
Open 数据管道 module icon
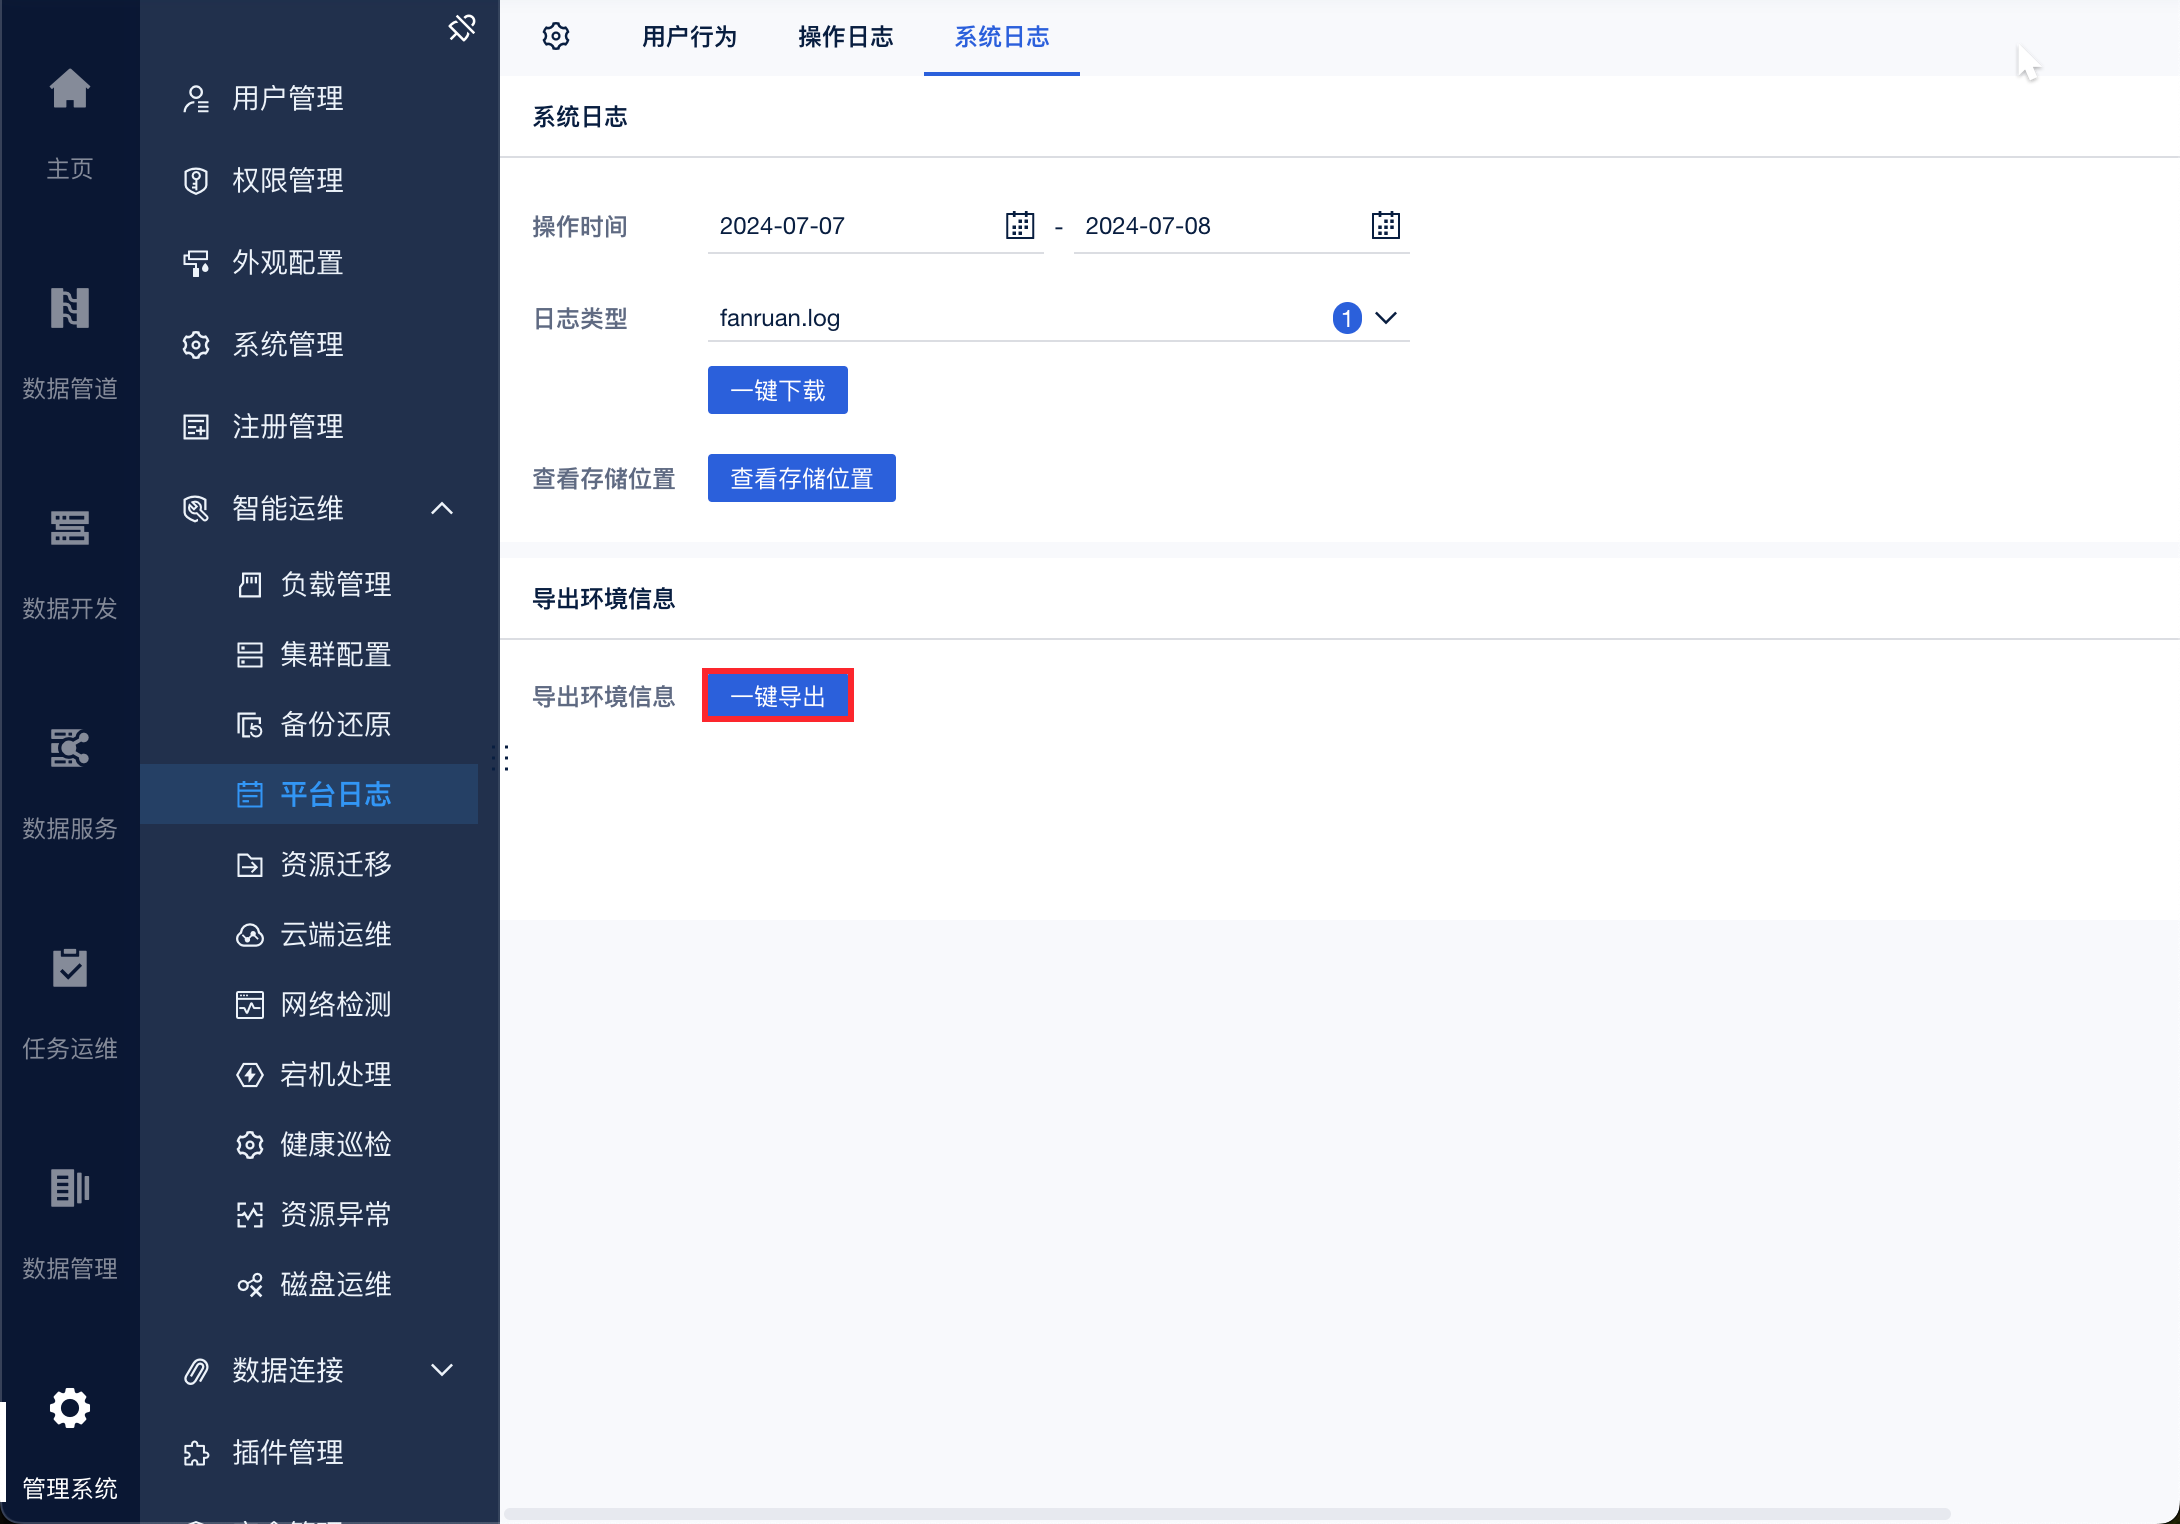pyautogui.click(x=70, y=309)
